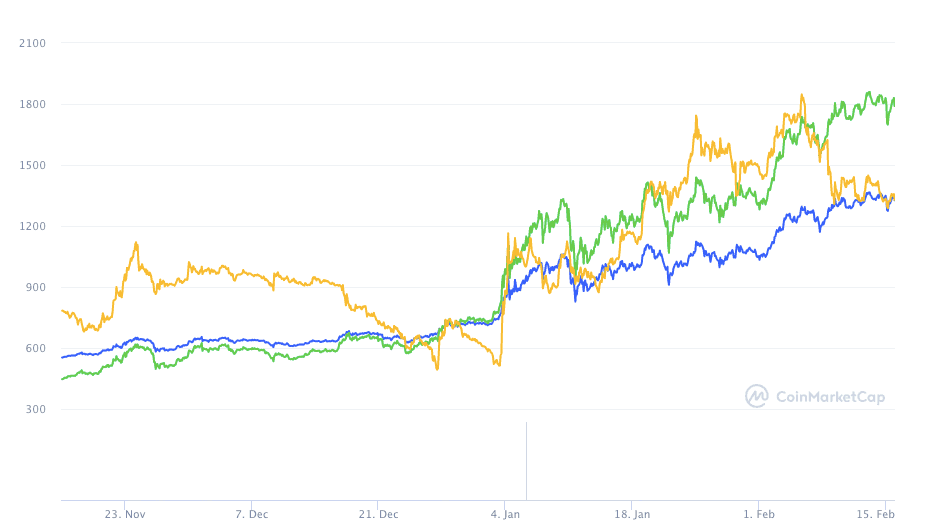Viewport: 925px width, 530px height.
Task: Click the orange line's lowest dip in late December
Action: 437,368
